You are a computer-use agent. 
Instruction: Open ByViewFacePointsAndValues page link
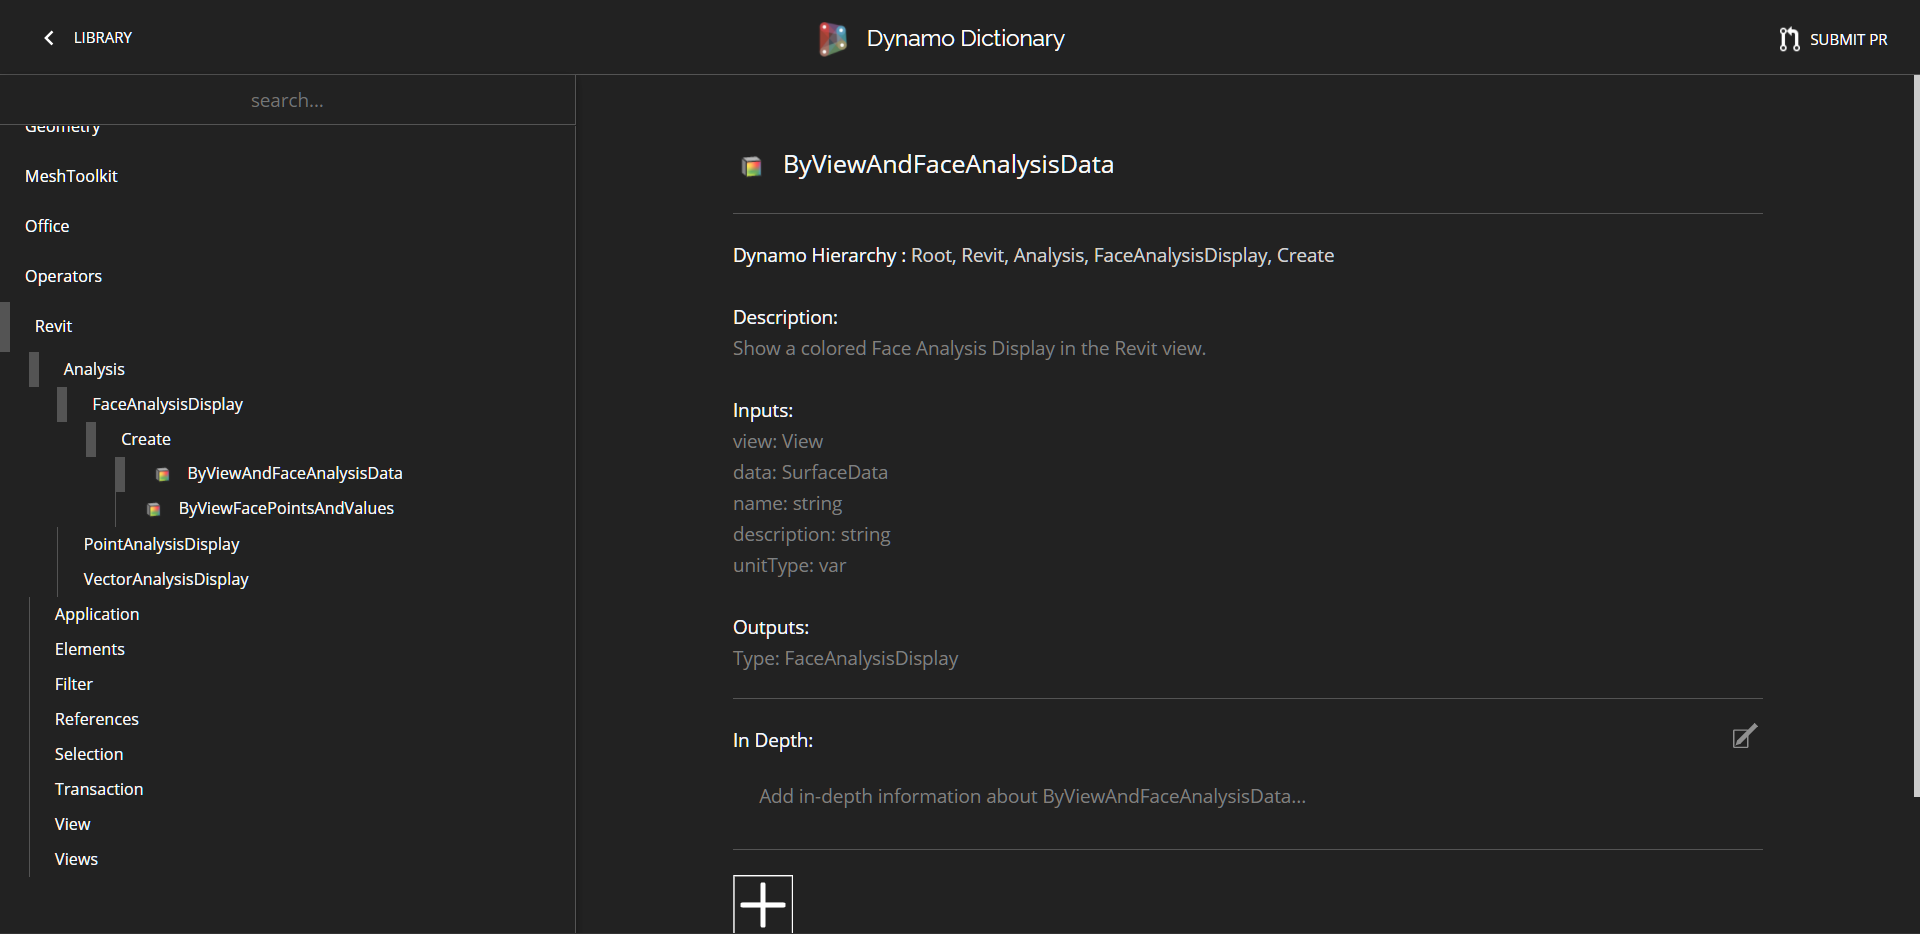click(286, 507)
